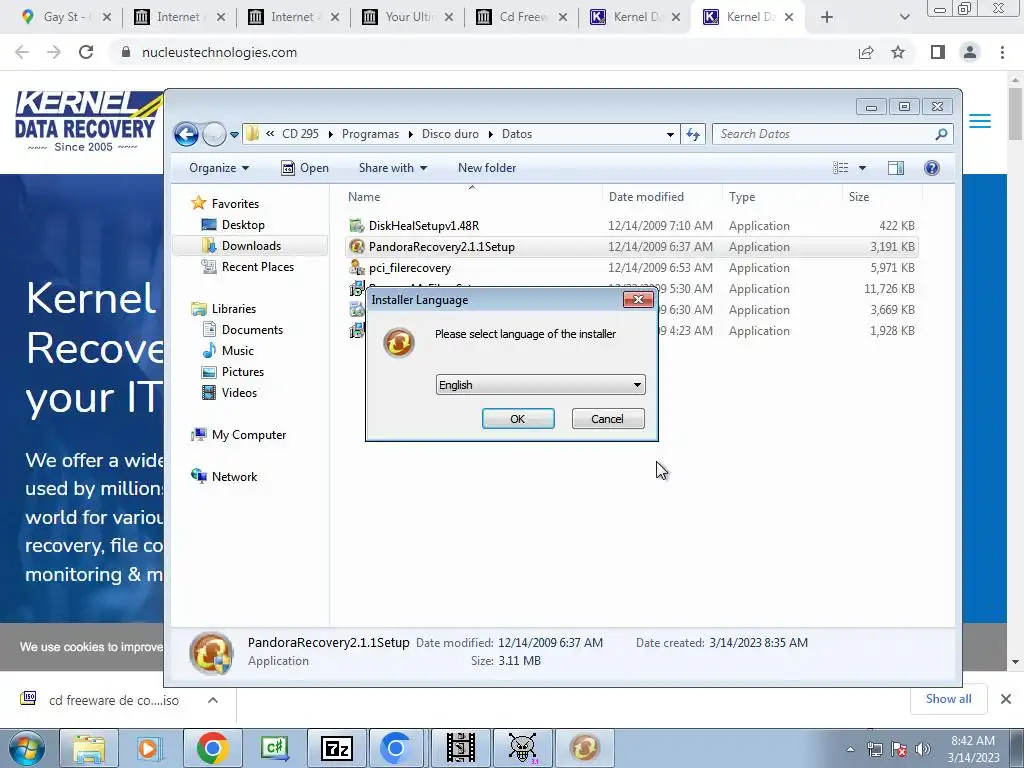The width and height of the screenshot is (1024, 768).
Task: Sort by Name column header
Action: pos(364,197)
